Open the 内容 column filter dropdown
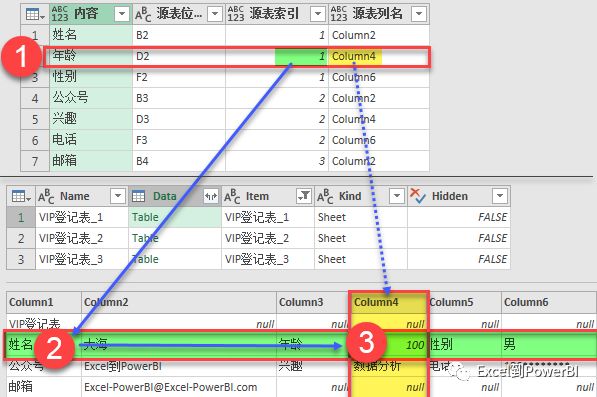Screen dimensions: 597x397 coord(122,14)
